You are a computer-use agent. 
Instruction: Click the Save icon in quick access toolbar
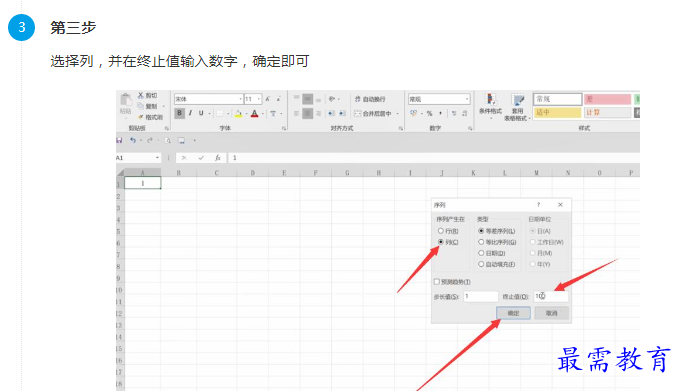(119, 140)
